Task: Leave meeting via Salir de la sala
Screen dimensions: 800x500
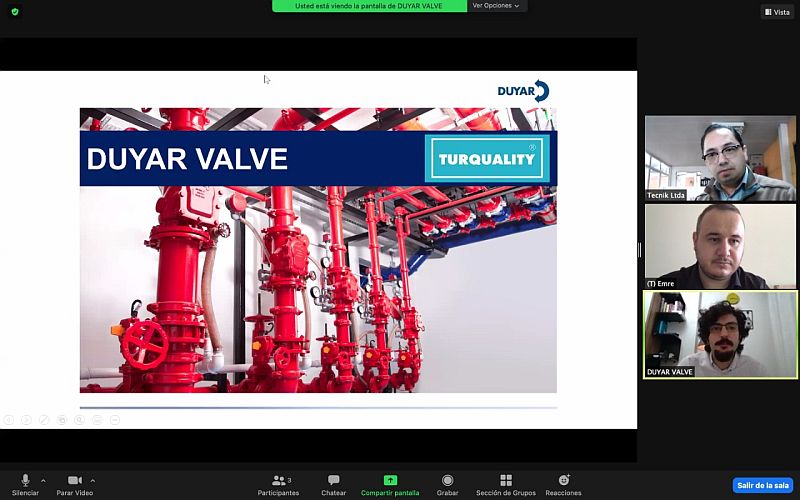Action: [763, 485]
